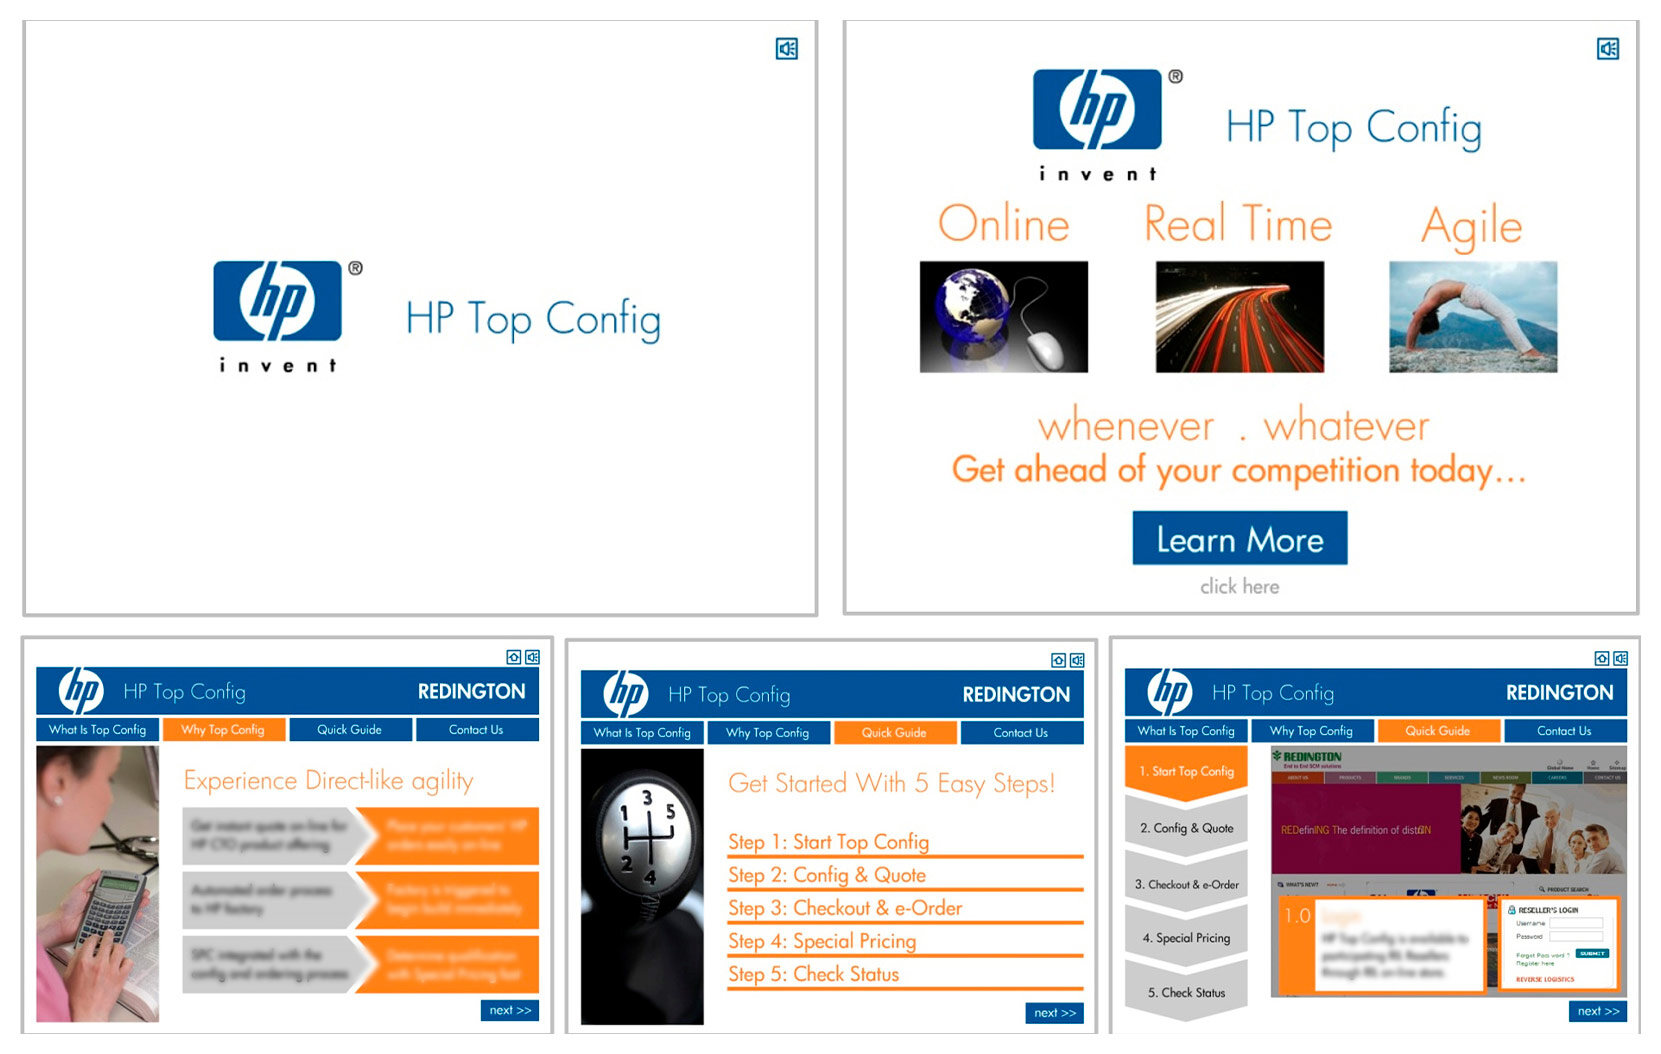Open Step 4: Special Pricing link
This screenshot has height=1054, width=1661.
pos(822,941)
